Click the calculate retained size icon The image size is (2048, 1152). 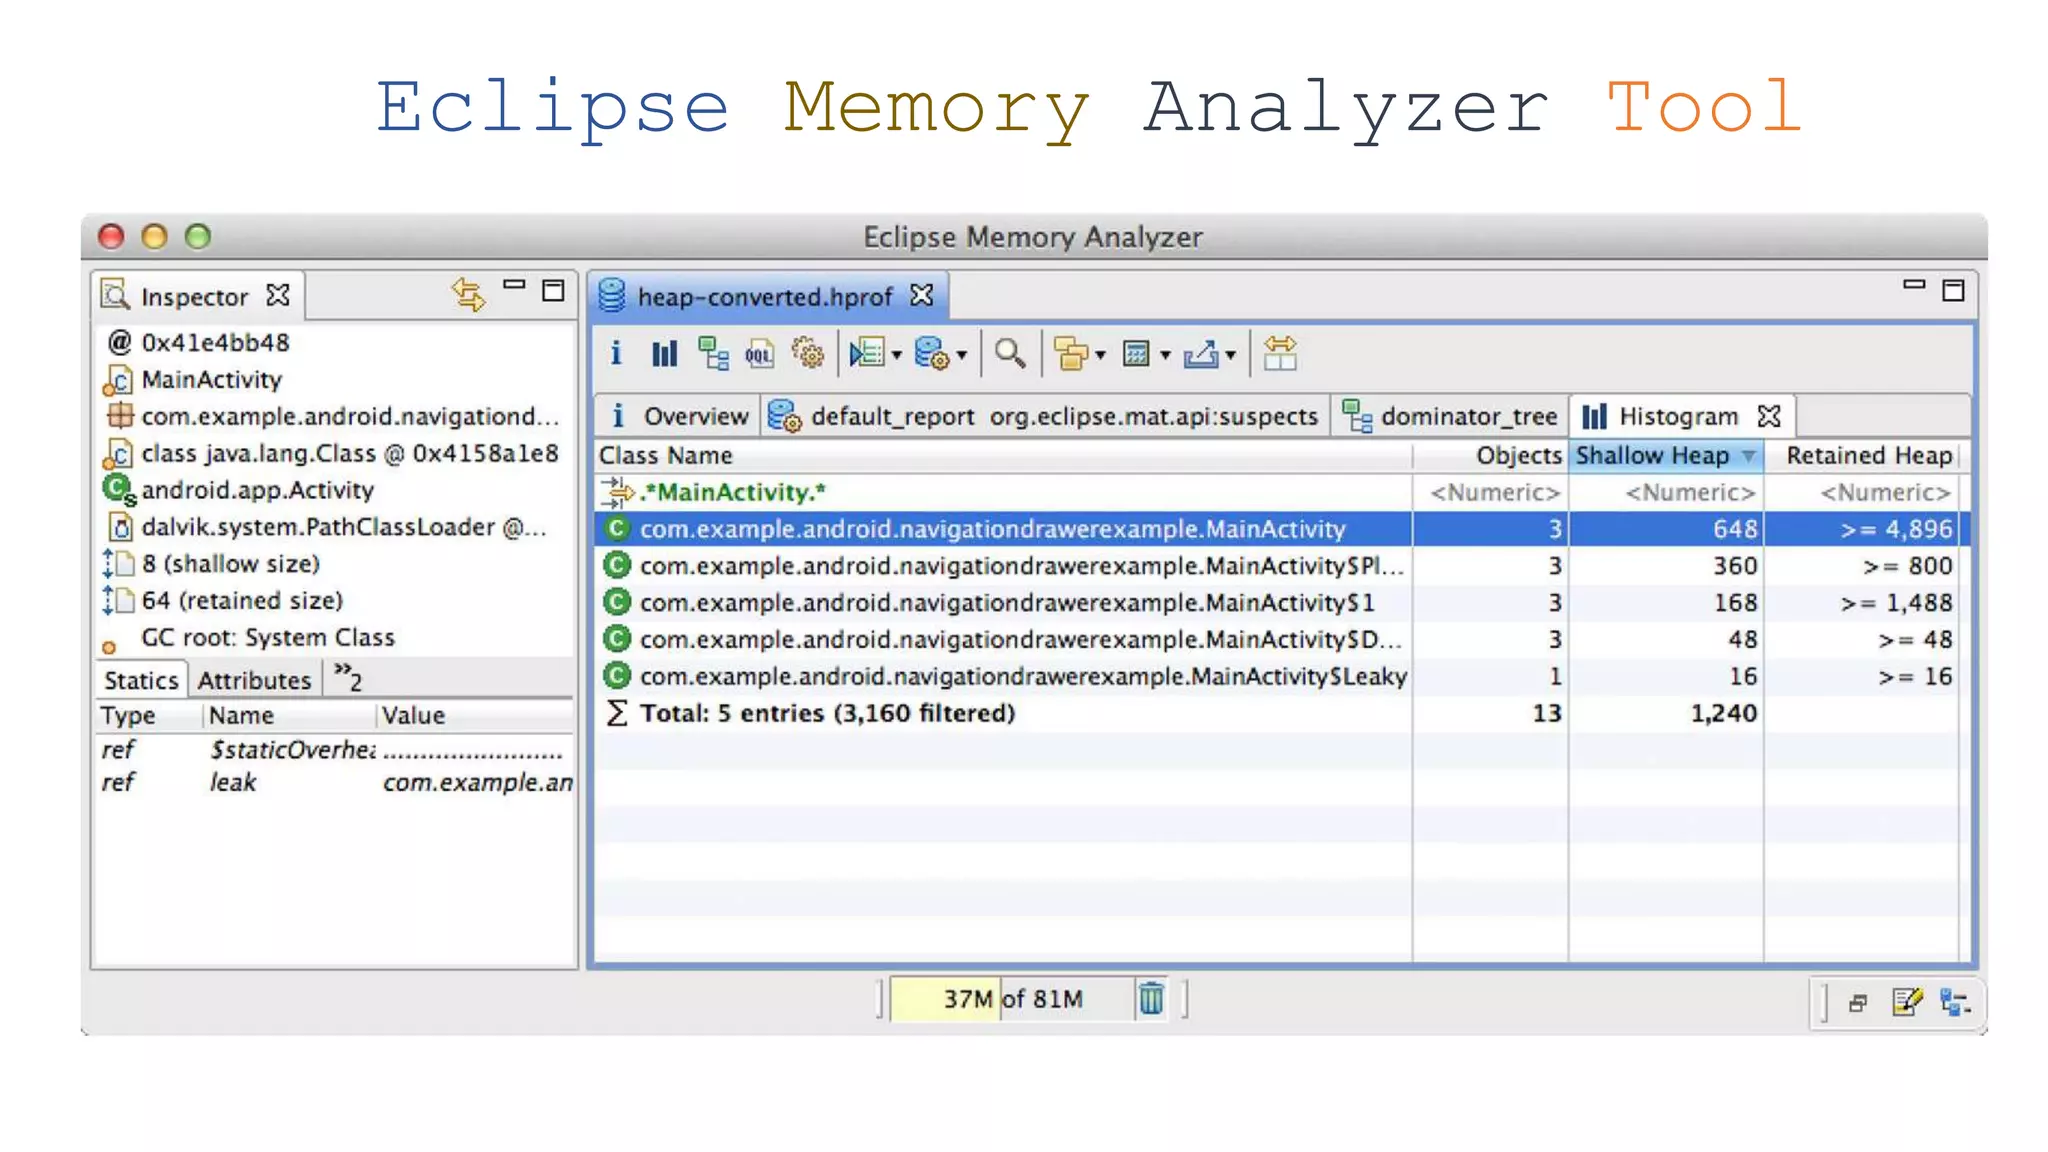1136,353
